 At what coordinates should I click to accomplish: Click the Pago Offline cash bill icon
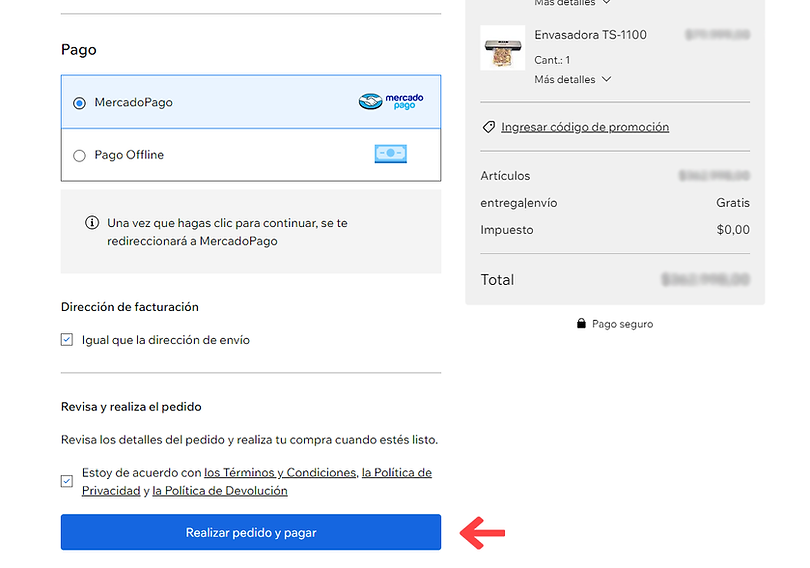391,154
